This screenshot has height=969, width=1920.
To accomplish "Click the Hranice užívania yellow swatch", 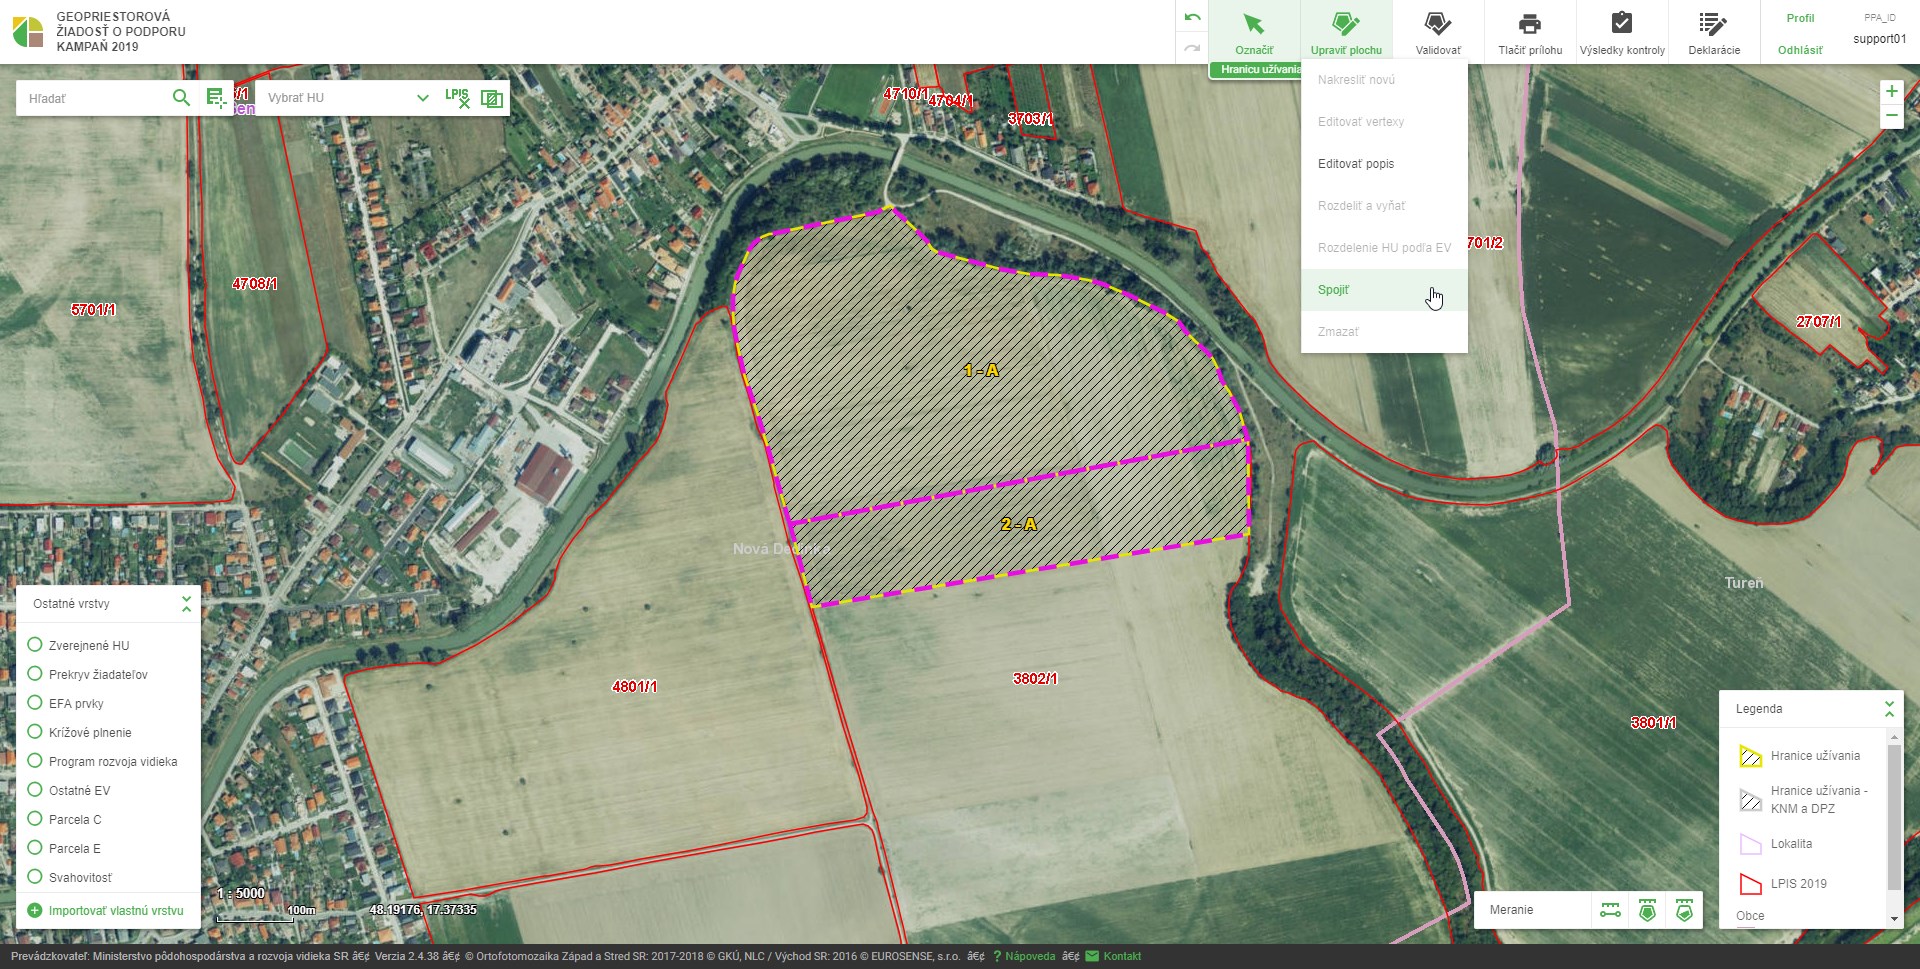I will click(x=1750, y=756).
